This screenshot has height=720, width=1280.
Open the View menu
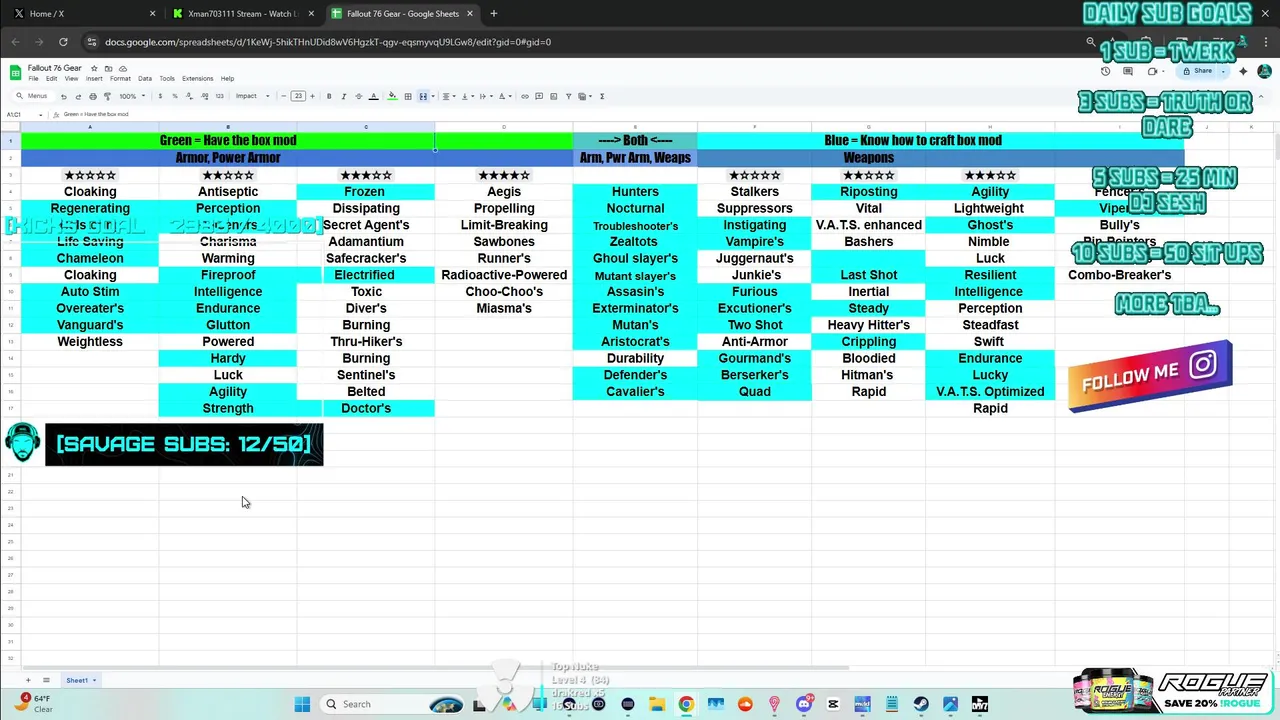(x=72, y=78)
